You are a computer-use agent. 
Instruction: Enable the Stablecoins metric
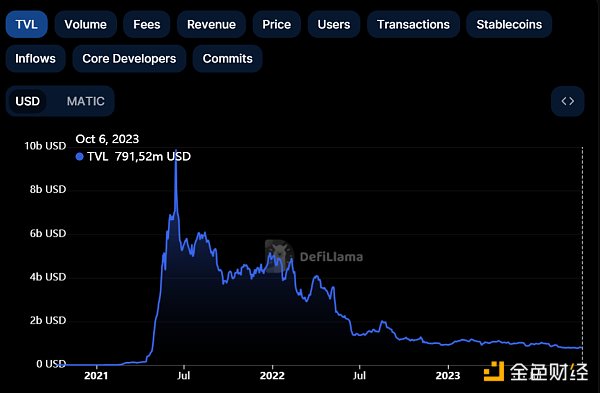[509, 24]
